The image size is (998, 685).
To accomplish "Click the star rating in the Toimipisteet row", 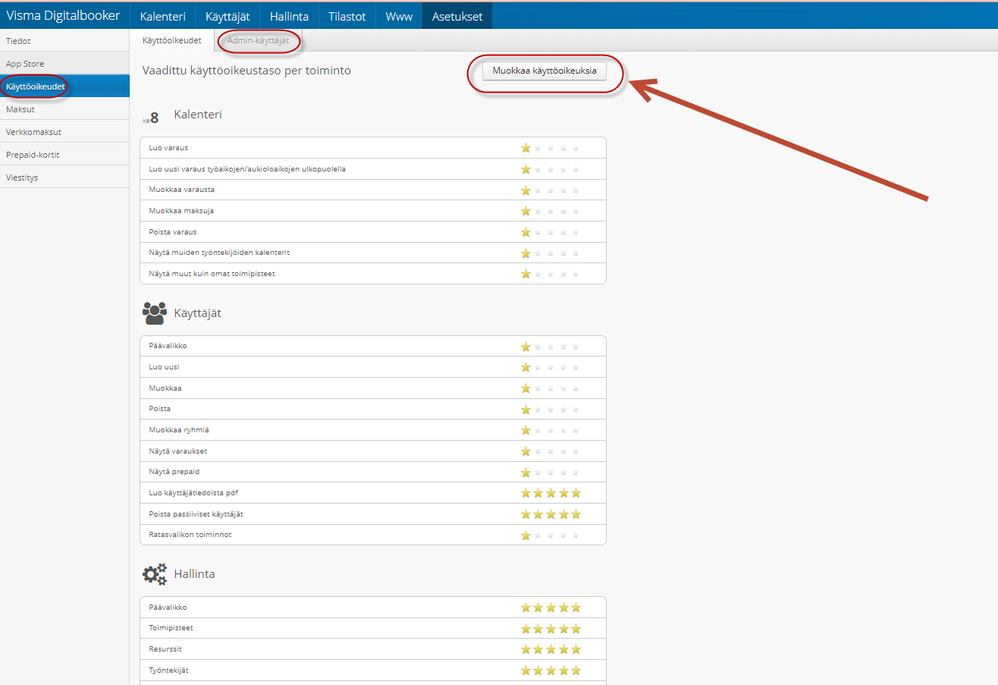I will (551, 629).
